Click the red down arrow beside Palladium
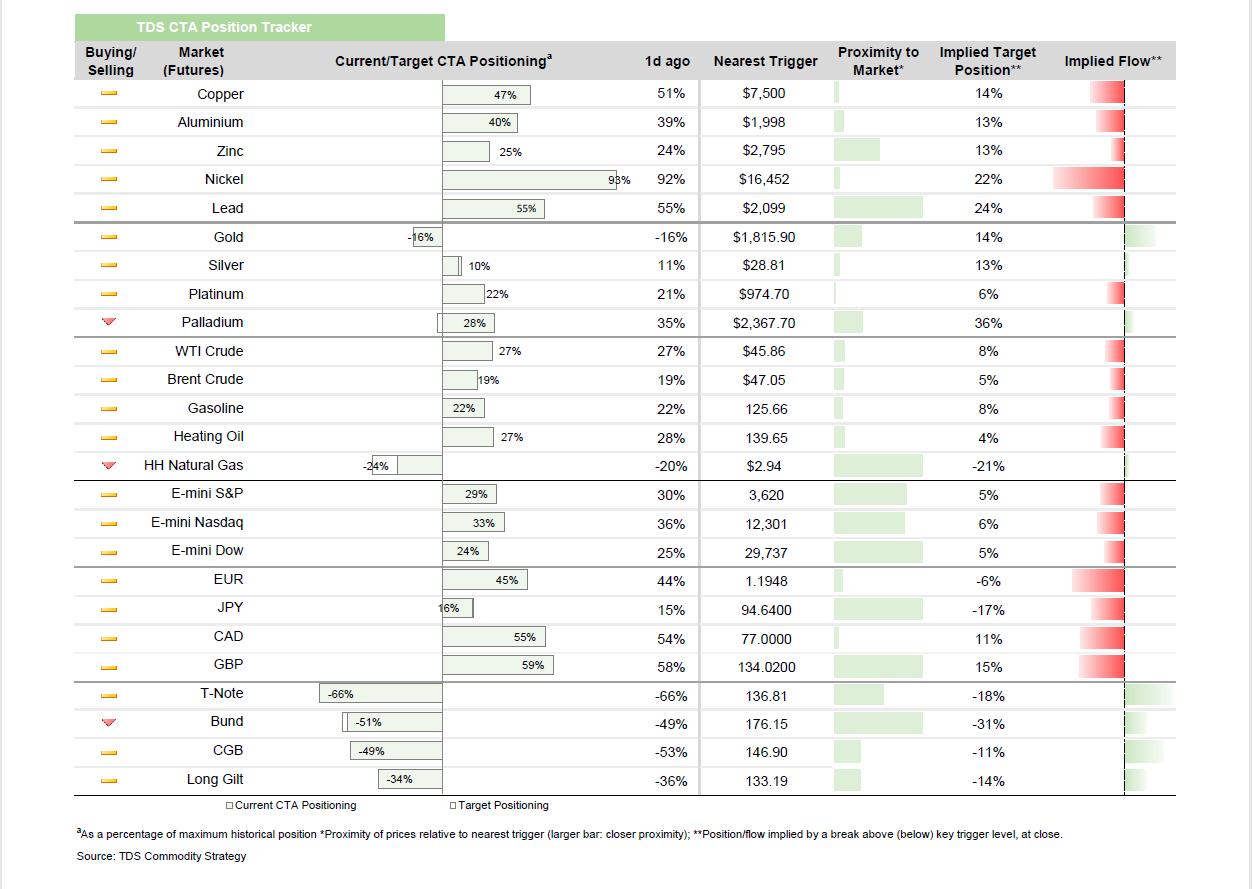This screenshot has width=1253, height=889. coord(109,322)
